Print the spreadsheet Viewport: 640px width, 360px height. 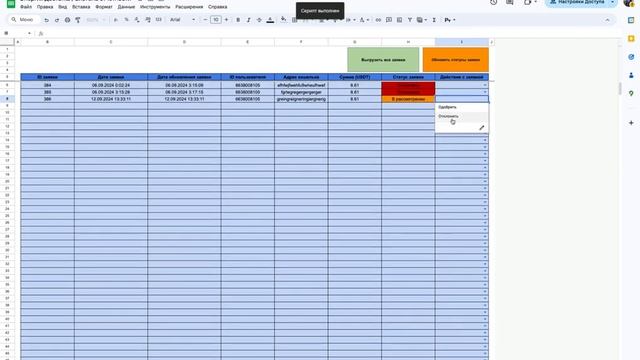67,20
